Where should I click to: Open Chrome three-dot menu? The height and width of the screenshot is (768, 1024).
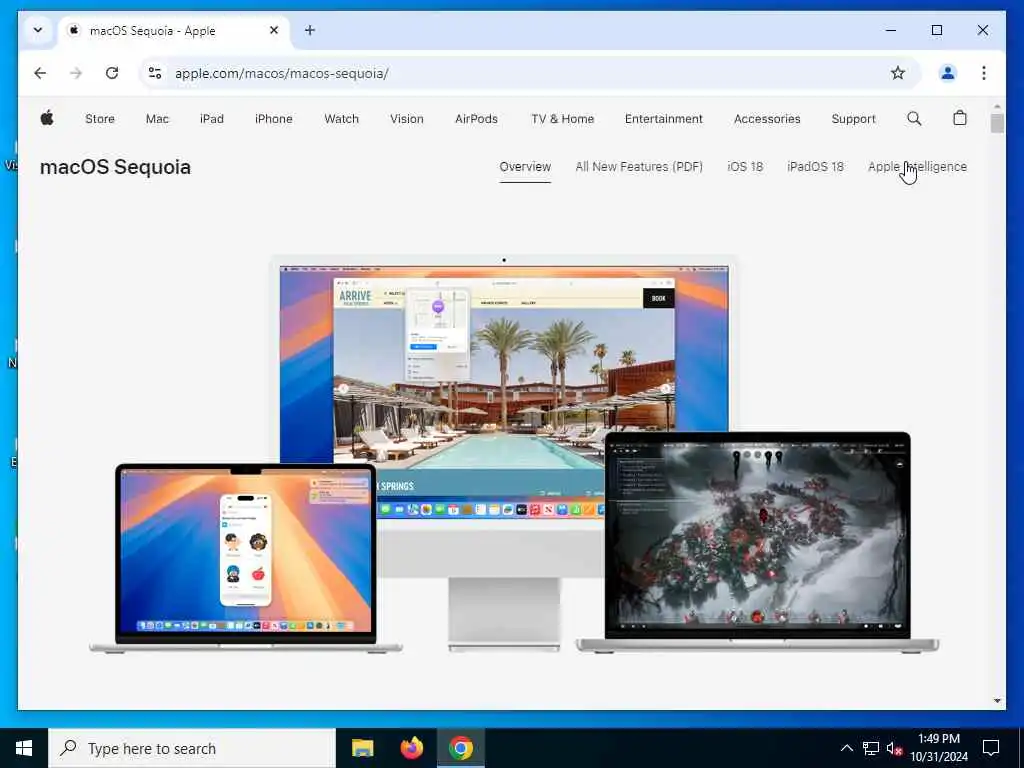tap(984, 73)
